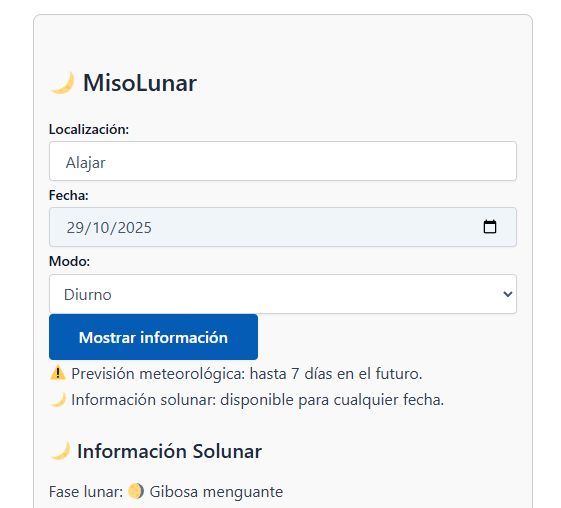Viewport: 561px width, 508px height.
Task: Click the Modo label
Action: (69, 261)
